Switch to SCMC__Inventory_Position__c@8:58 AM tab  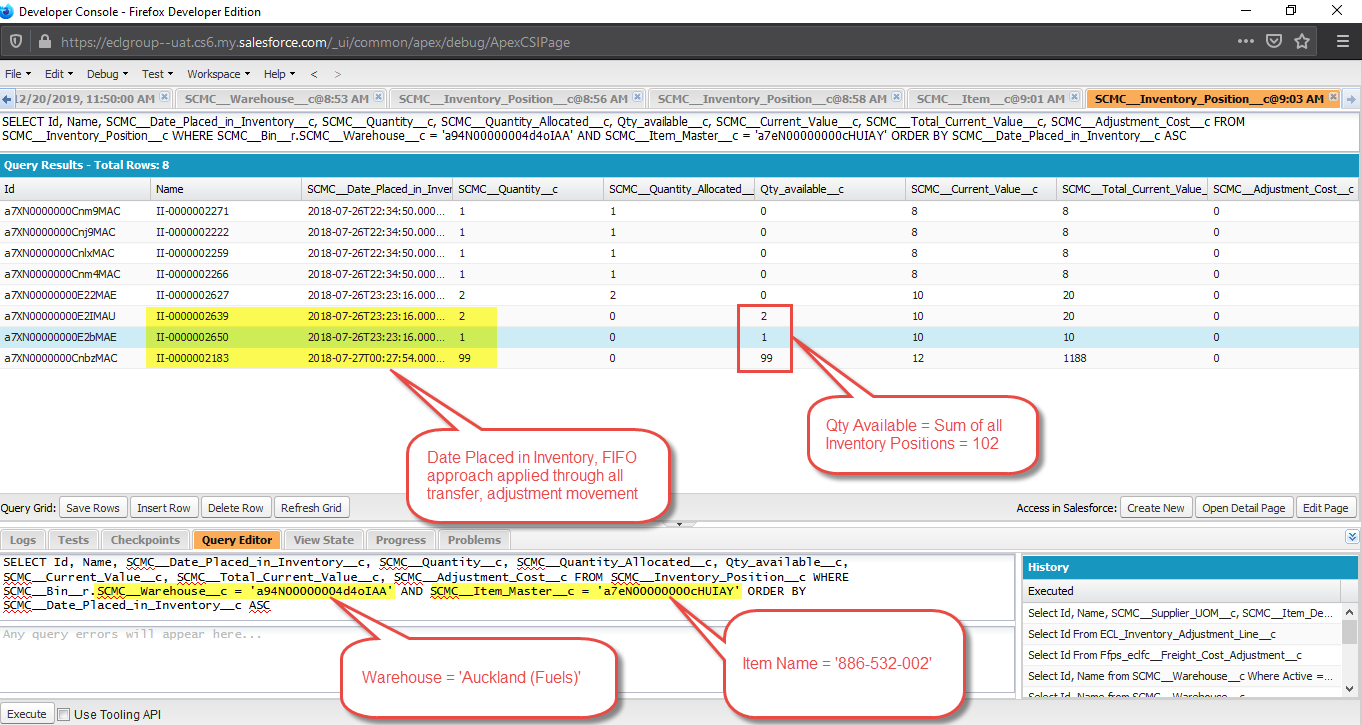pos(771,98)
